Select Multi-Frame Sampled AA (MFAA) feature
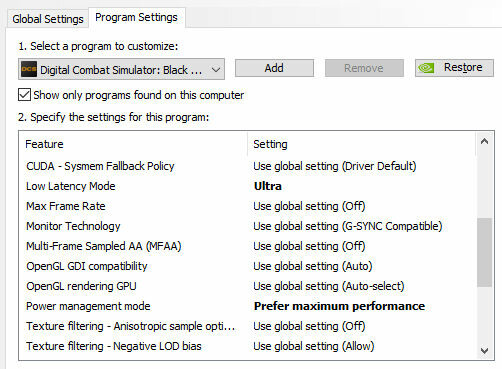Viewport: 502px width, 369px height. click(104, 246)
